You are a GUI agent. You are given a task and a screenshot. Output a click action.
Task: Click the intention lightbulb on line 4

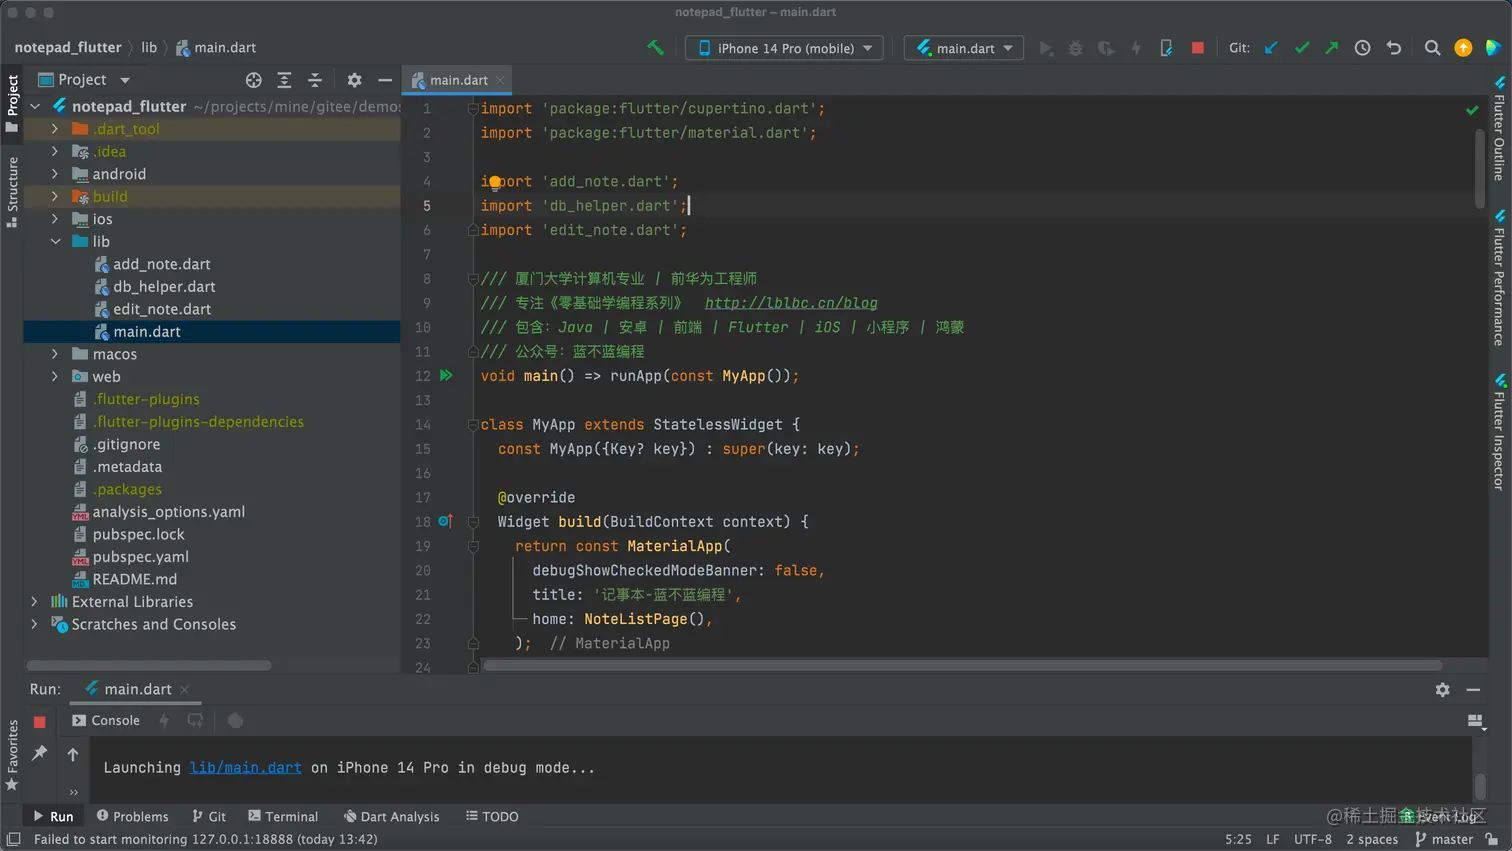pyautogui.click(x=494, y=182)
